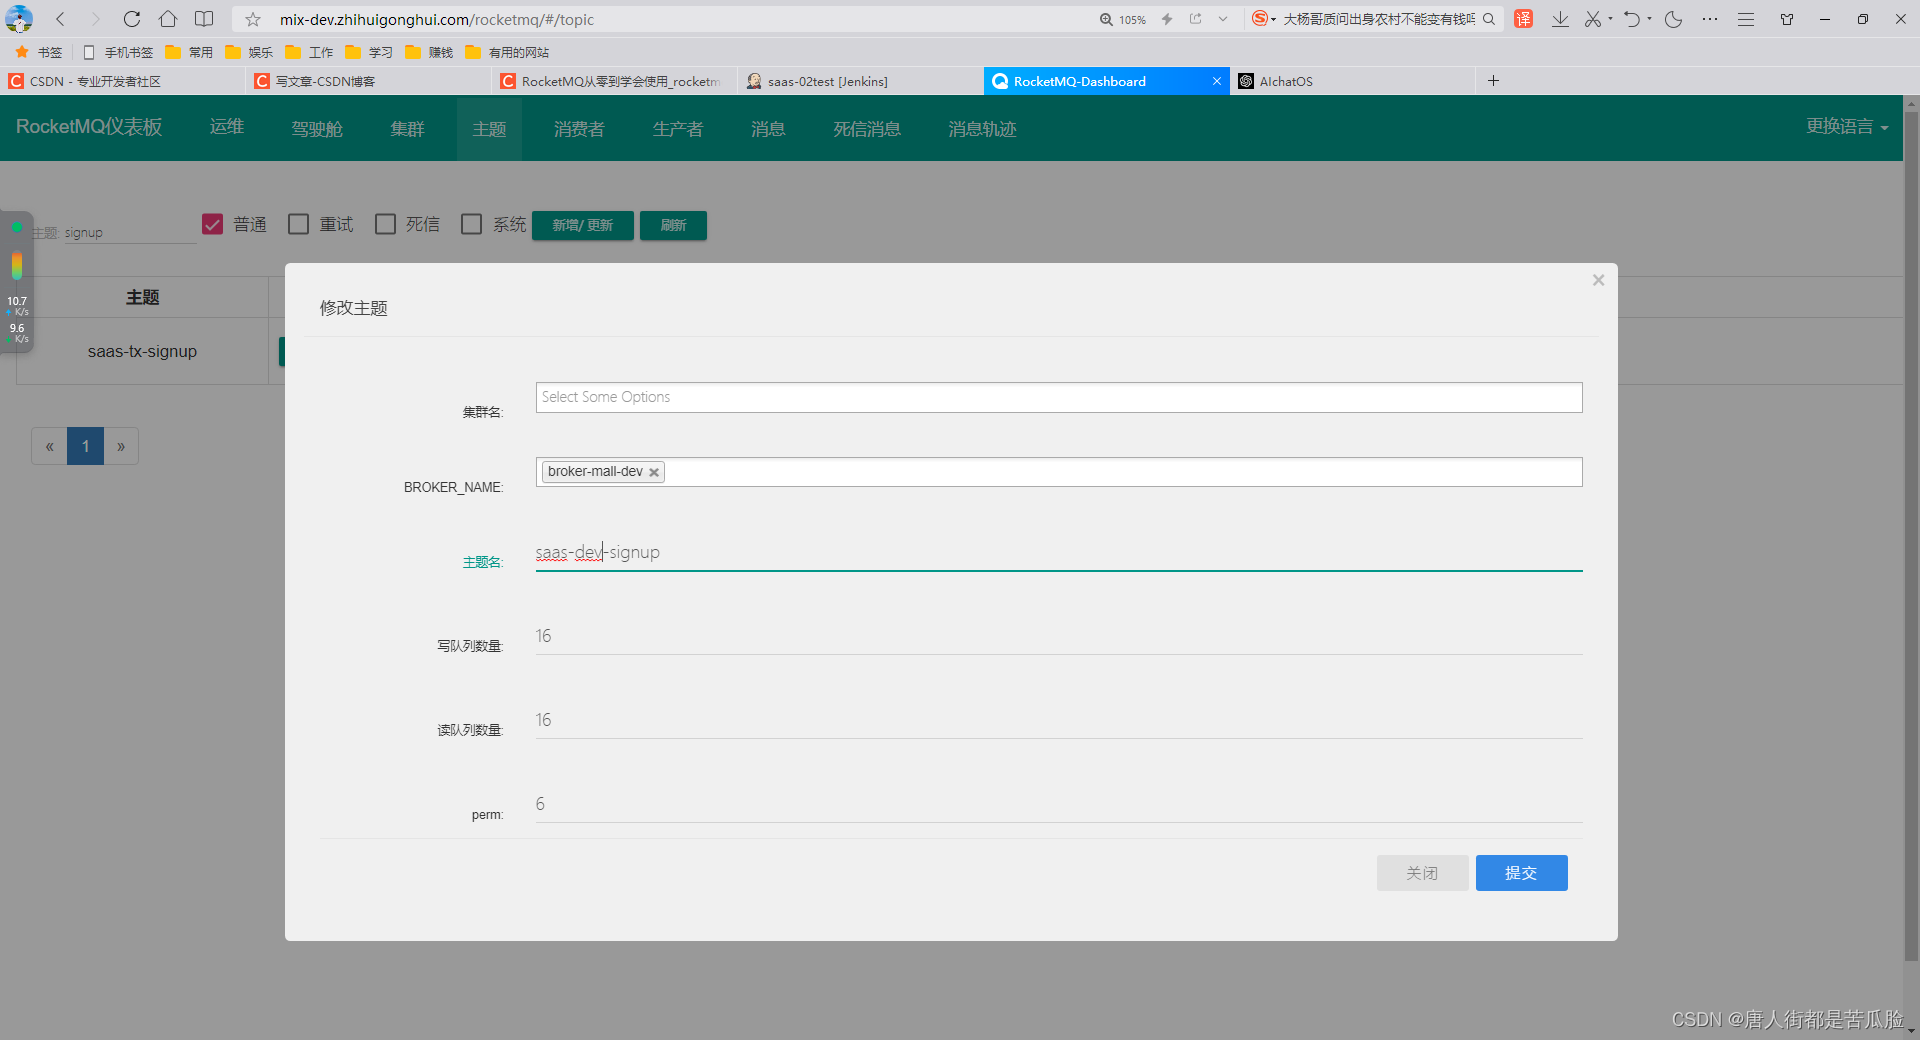Image resolution: width=1920 pixels, height=1040 pixels.
Task: Open the 生产者 nav menu item
Action: tap(678, 129)
